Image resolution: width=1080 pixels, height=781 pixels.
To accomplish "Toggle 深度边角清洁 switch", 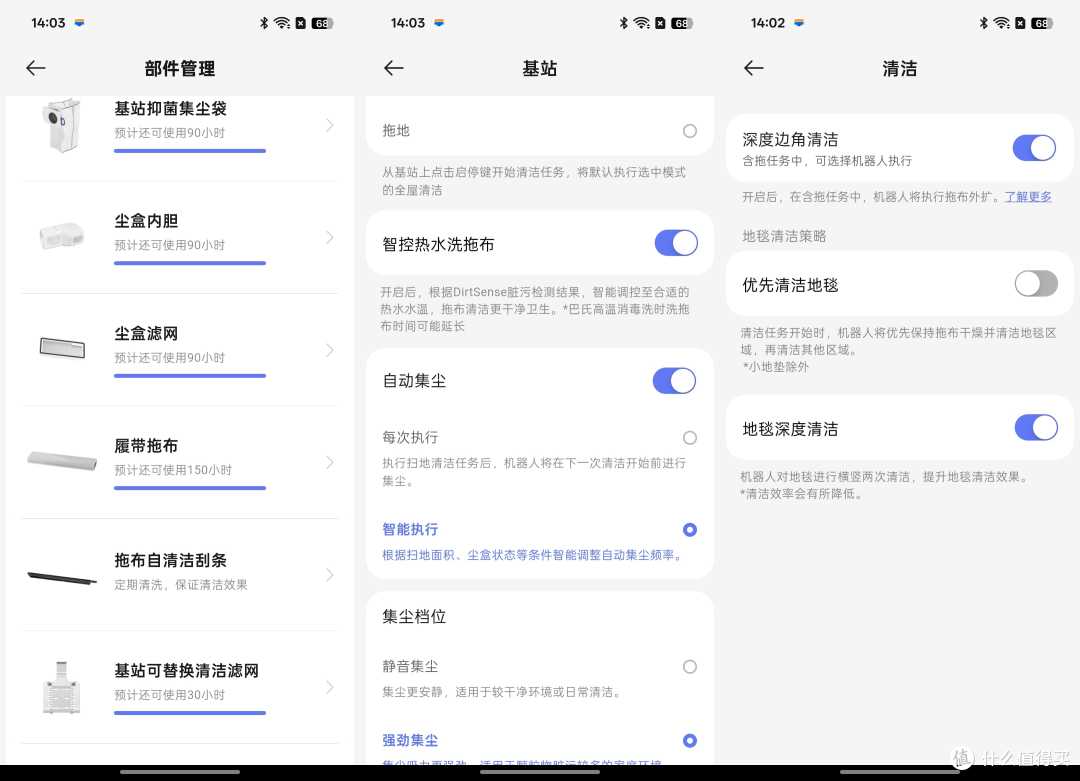I will 1035,147.
